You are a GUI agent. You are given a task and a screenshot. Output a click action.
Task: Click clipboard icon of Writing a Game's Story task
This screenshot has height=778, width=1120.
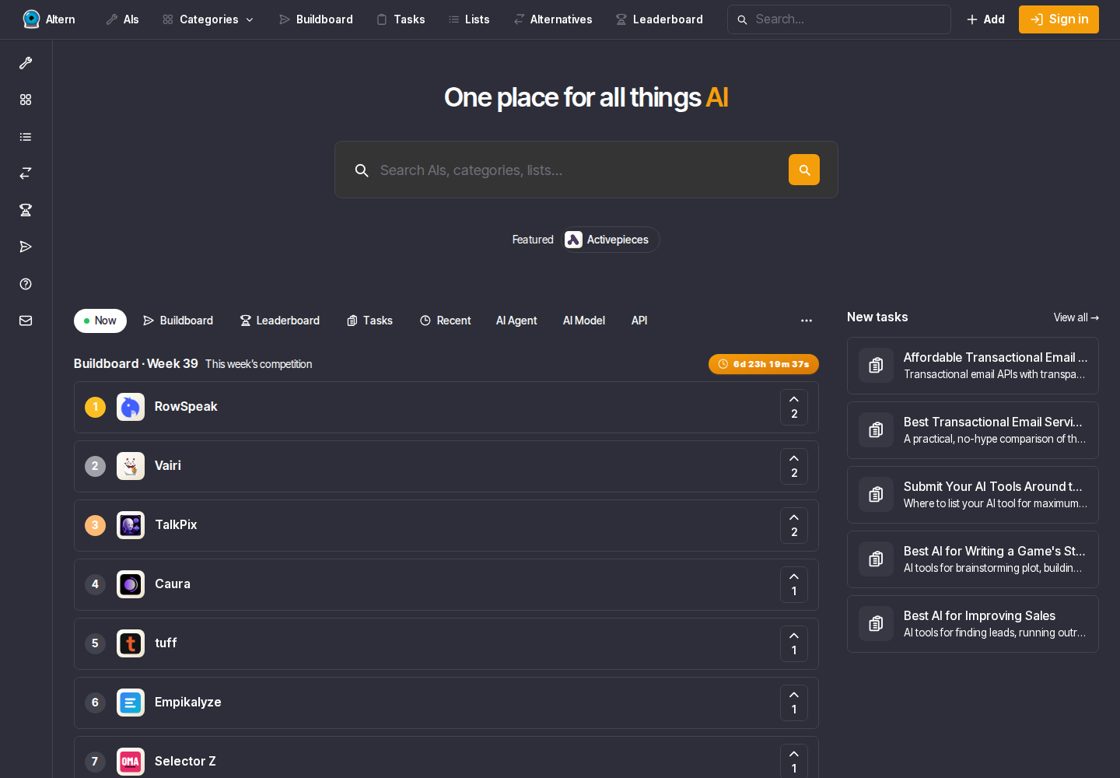coord(876,559)
